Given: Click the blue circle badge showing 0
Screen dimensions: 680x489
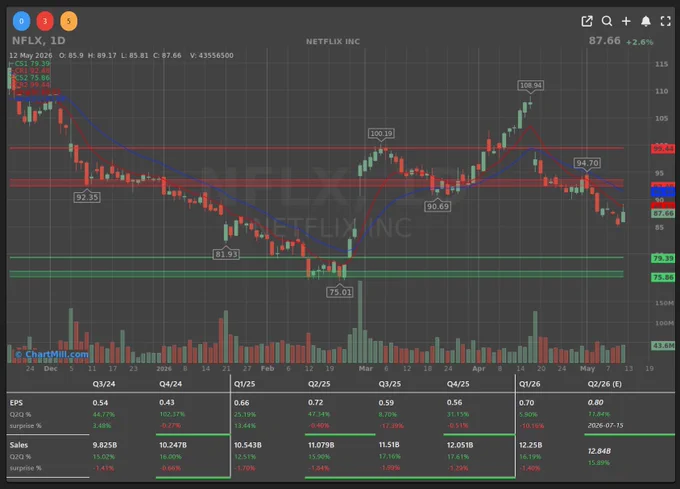Looking at the screenshot, I should point(21,21).
